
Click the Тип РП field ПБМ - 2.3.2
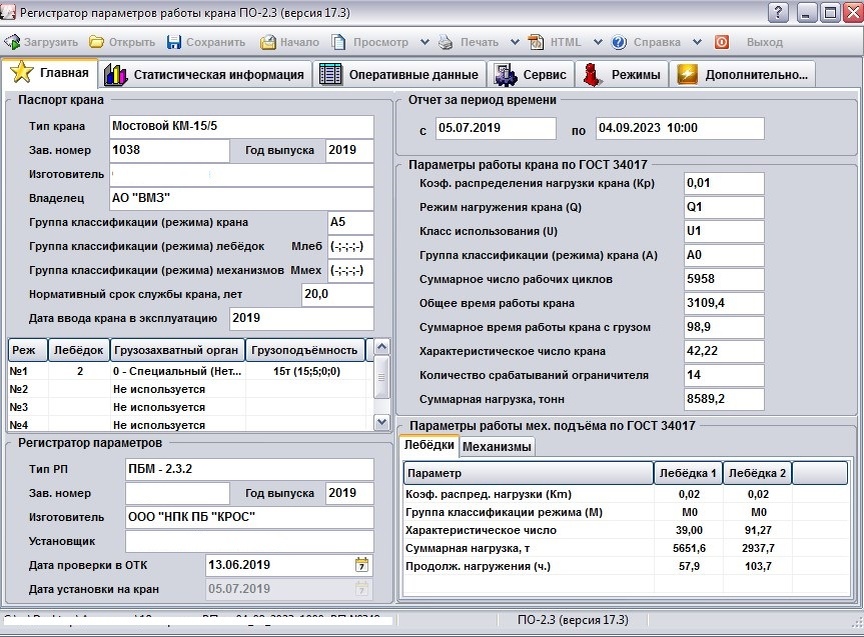click(249, 469)
